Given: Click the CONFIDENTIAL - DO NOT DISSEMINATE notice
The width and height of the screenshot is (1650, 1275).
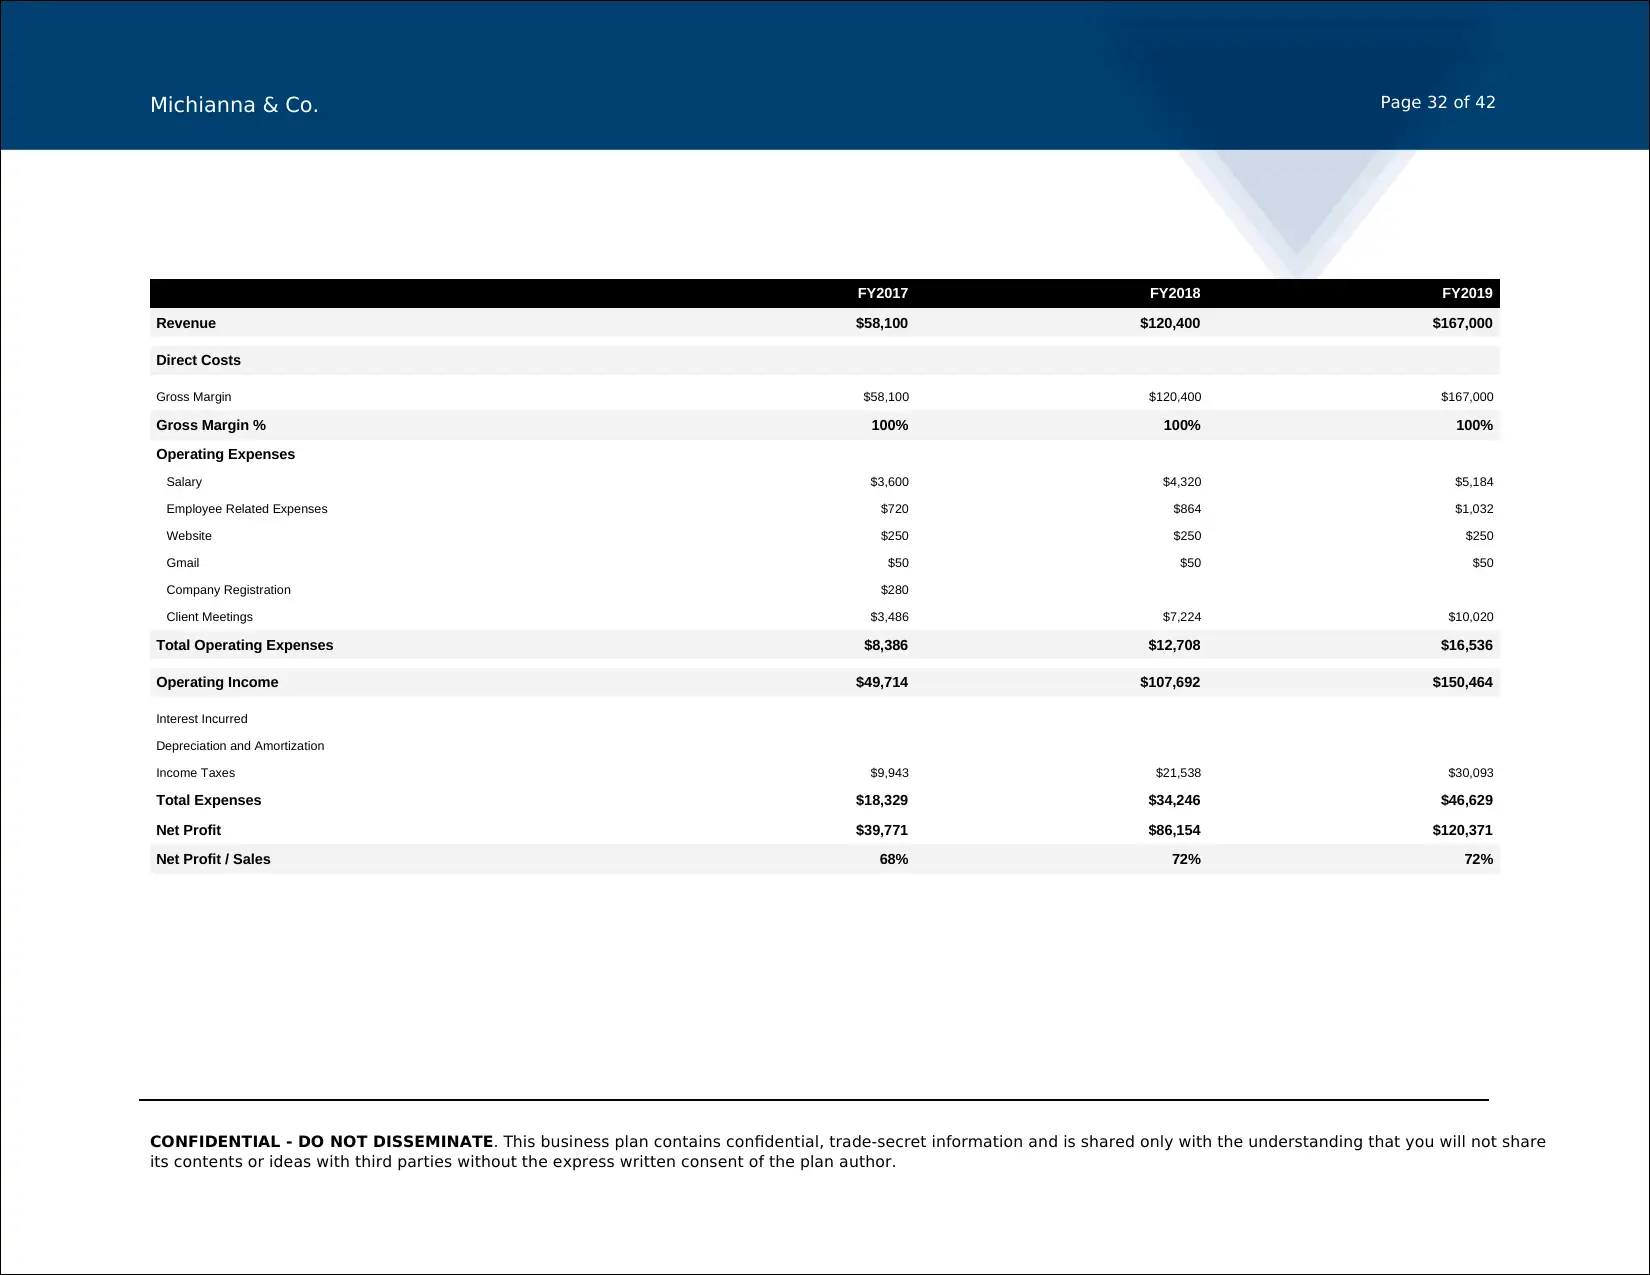Looking at the screenshot, I should pyautogui.click(x=321, y=1142).
